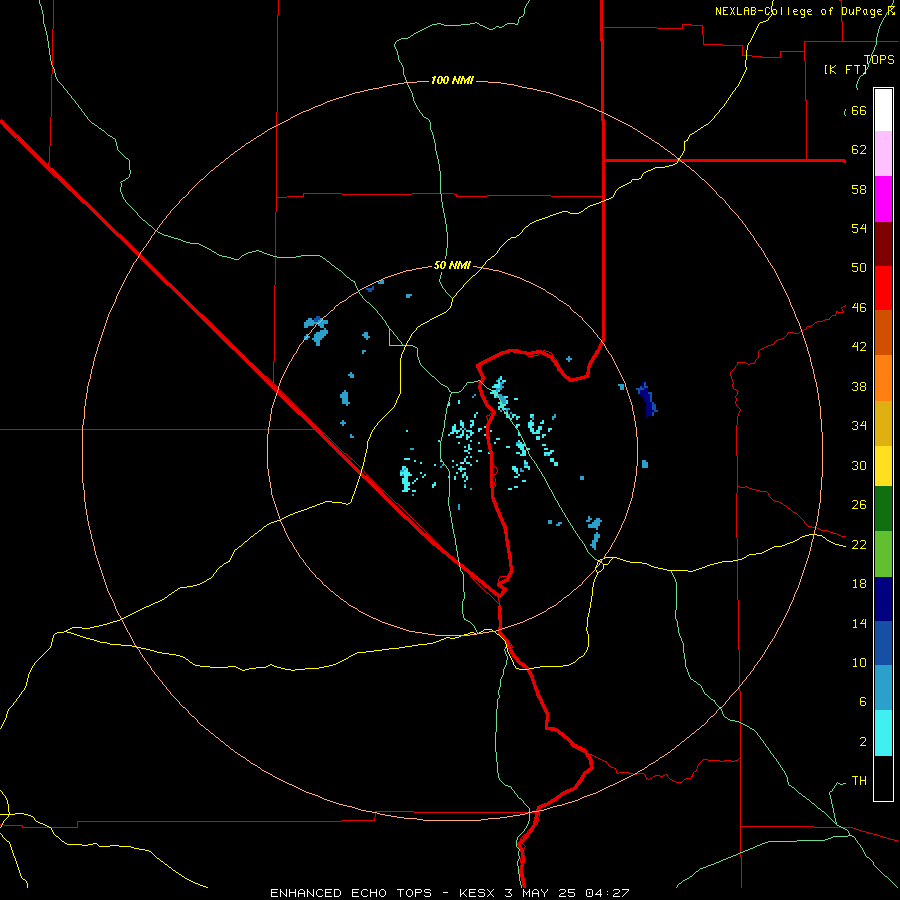
Task: Click the [K FT] units label
Action: pos(845,69)
